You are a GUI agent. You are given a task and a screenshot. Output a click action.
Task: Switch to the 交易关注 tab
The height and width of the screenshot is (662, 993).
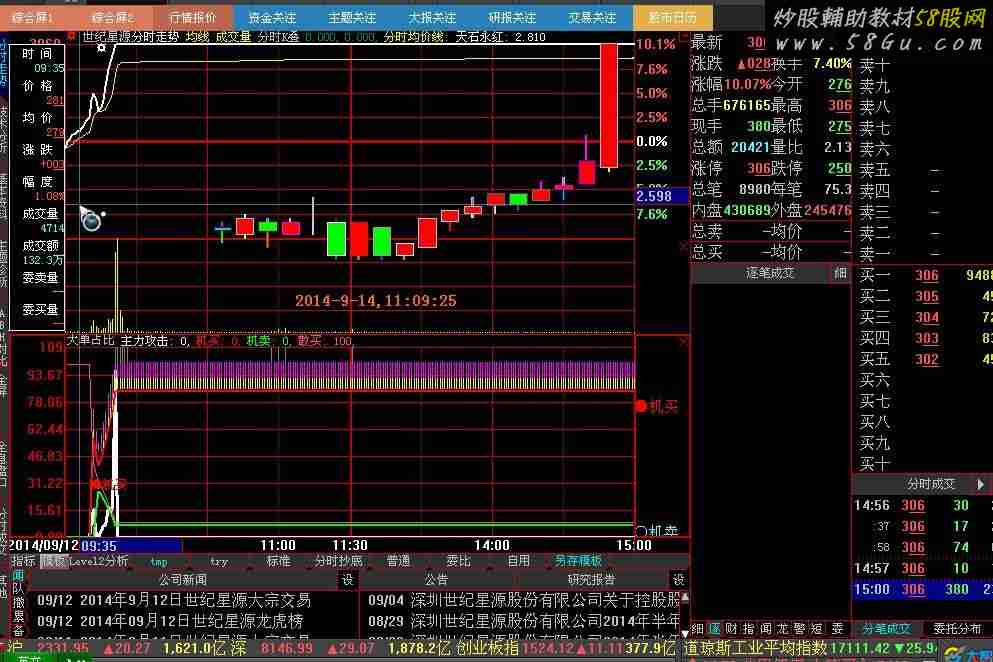click(x=592, y=17)
